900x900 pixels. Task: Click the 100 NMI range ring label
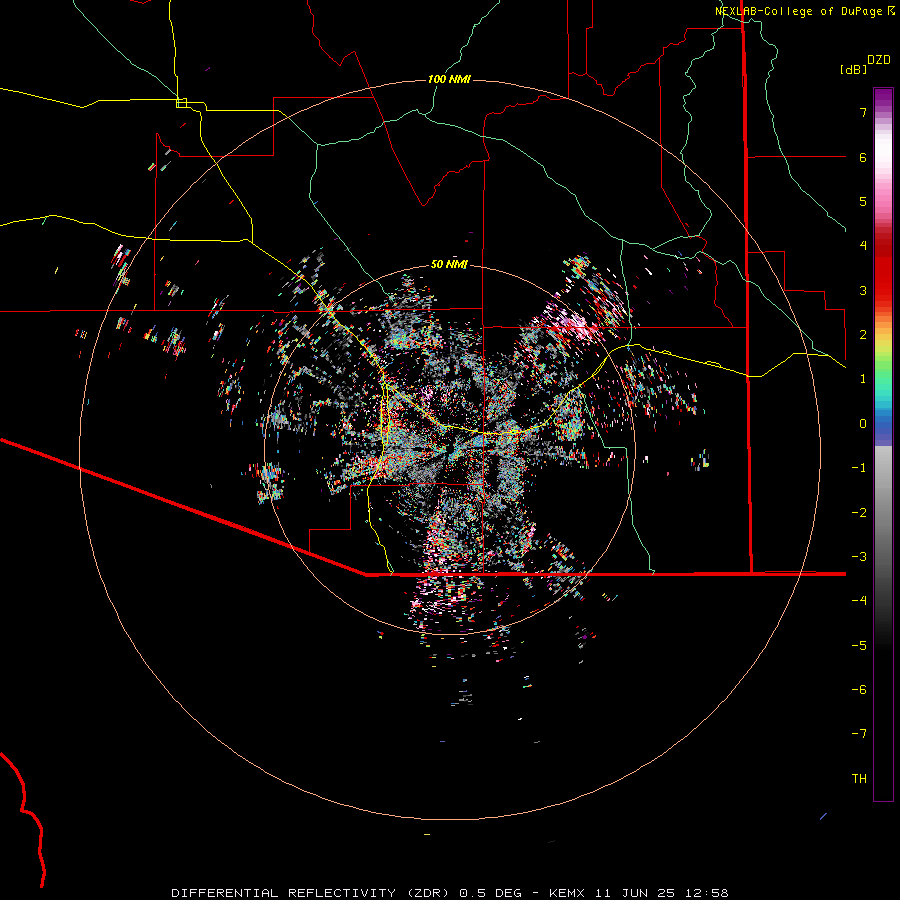tap(449, 79)
